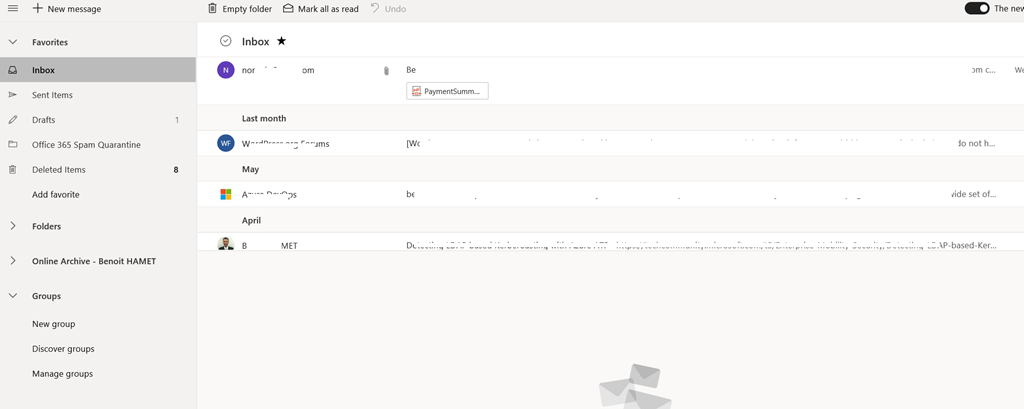The image size is (1024, 409).
Task: Open the April email about LDAP-based Kerberoasting
Action: pyautogui.click(x=611, y=244)
